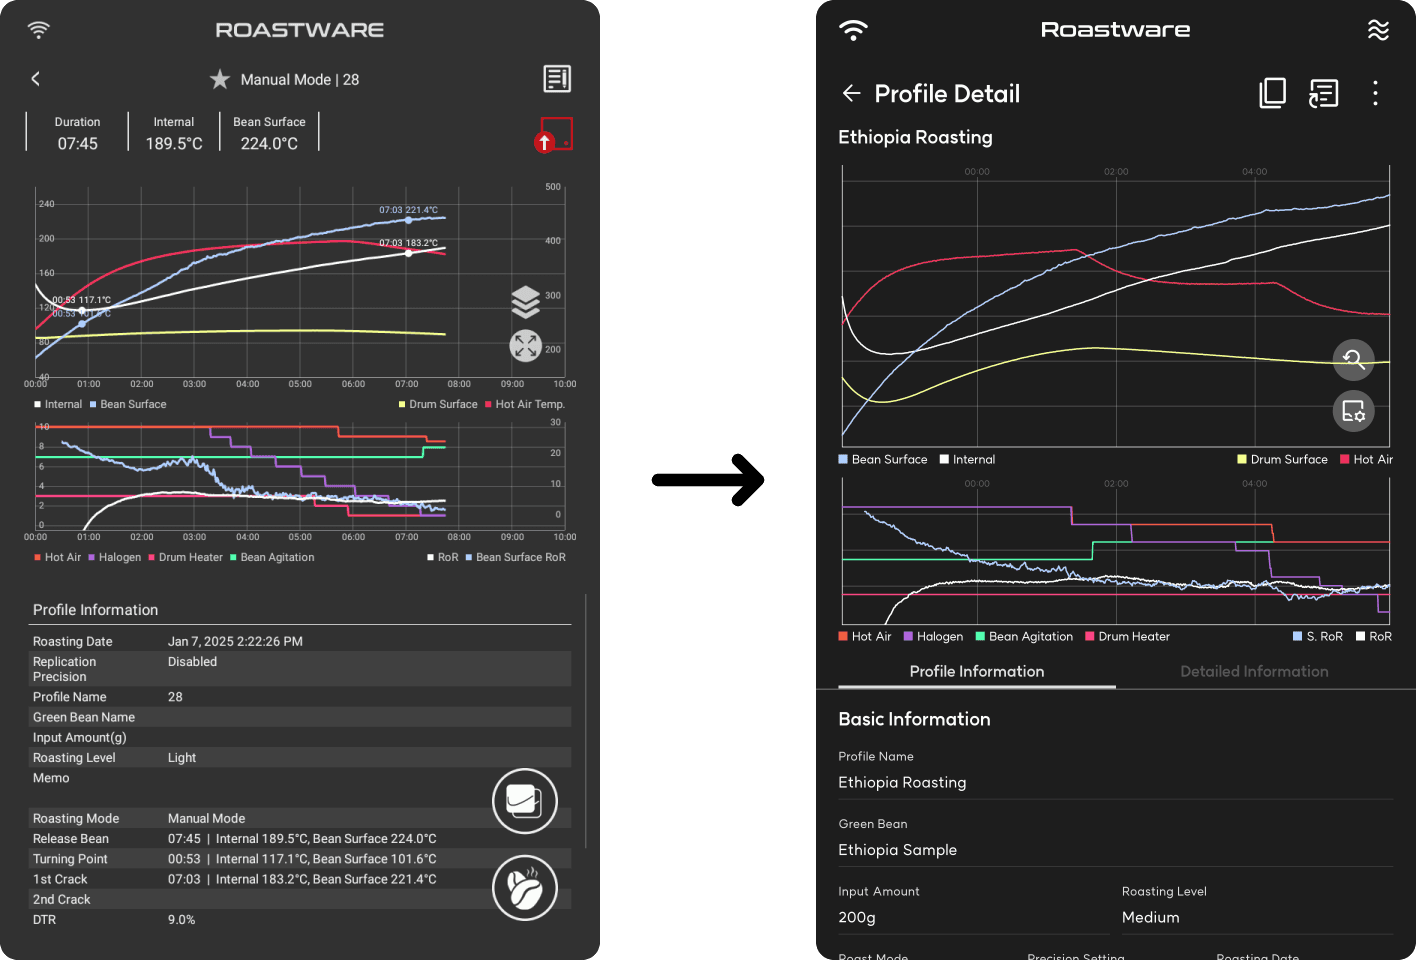This screenshot has width=1416, height=960.
Task: Toggle Hot Air Temp. series in left legend
Action: click(525, 404)
